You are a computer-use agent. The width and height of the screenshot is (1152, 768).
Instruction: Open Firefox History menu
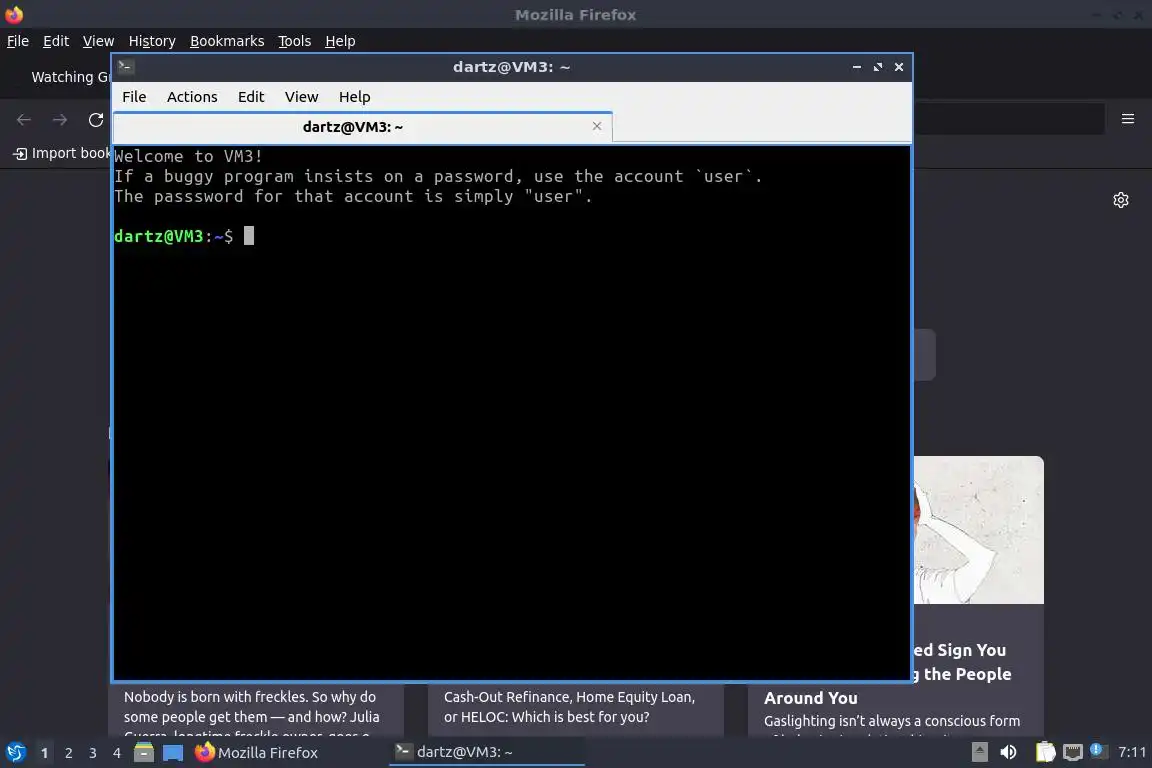tap(152, 41)
